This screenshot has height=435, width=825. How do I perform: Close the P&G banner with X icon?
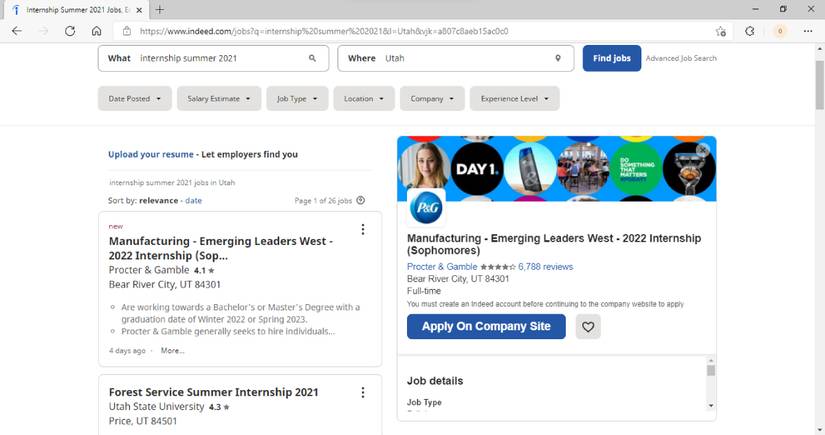coord(702,150)
